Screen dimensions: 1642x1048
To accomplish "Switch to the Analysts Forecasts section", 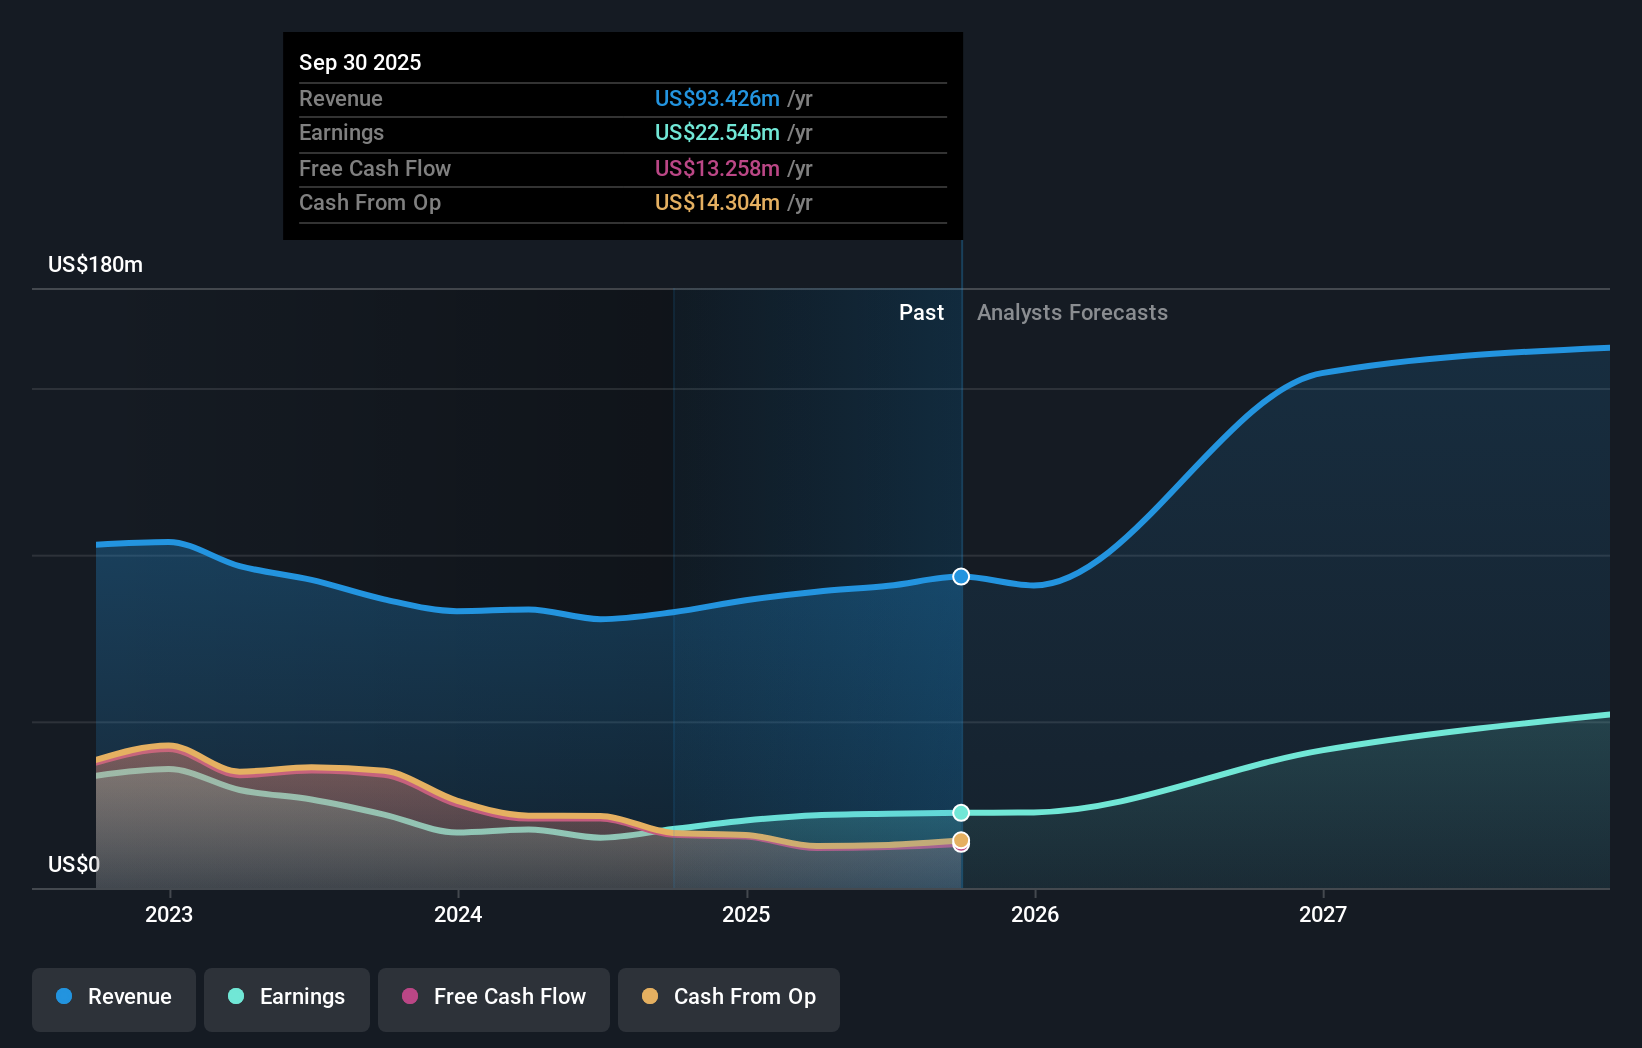I will pyautogui.click(x=1072, y=312).
